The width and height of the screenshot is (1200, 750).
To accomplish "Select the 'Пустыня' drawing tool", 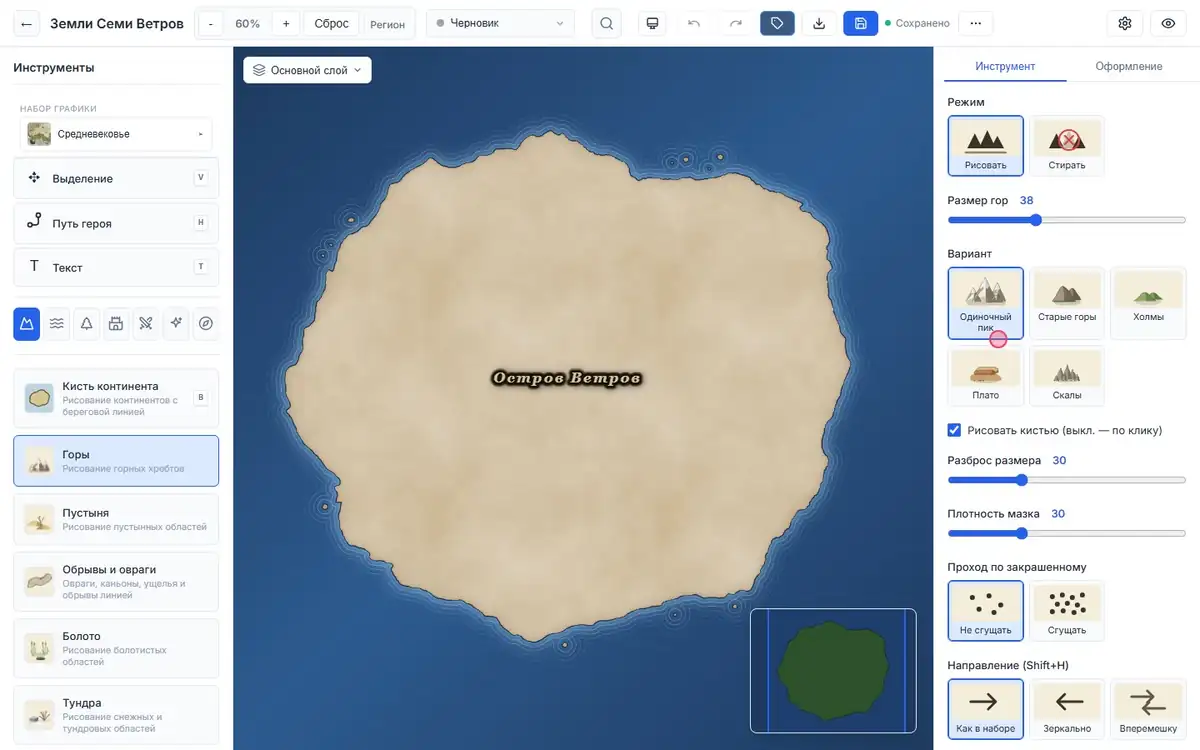I will point(116,519).
